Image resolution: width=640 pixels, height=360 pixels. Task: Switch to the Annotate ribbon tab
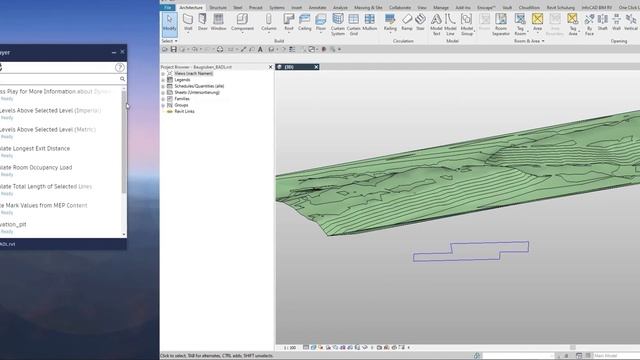pos(318,7)
